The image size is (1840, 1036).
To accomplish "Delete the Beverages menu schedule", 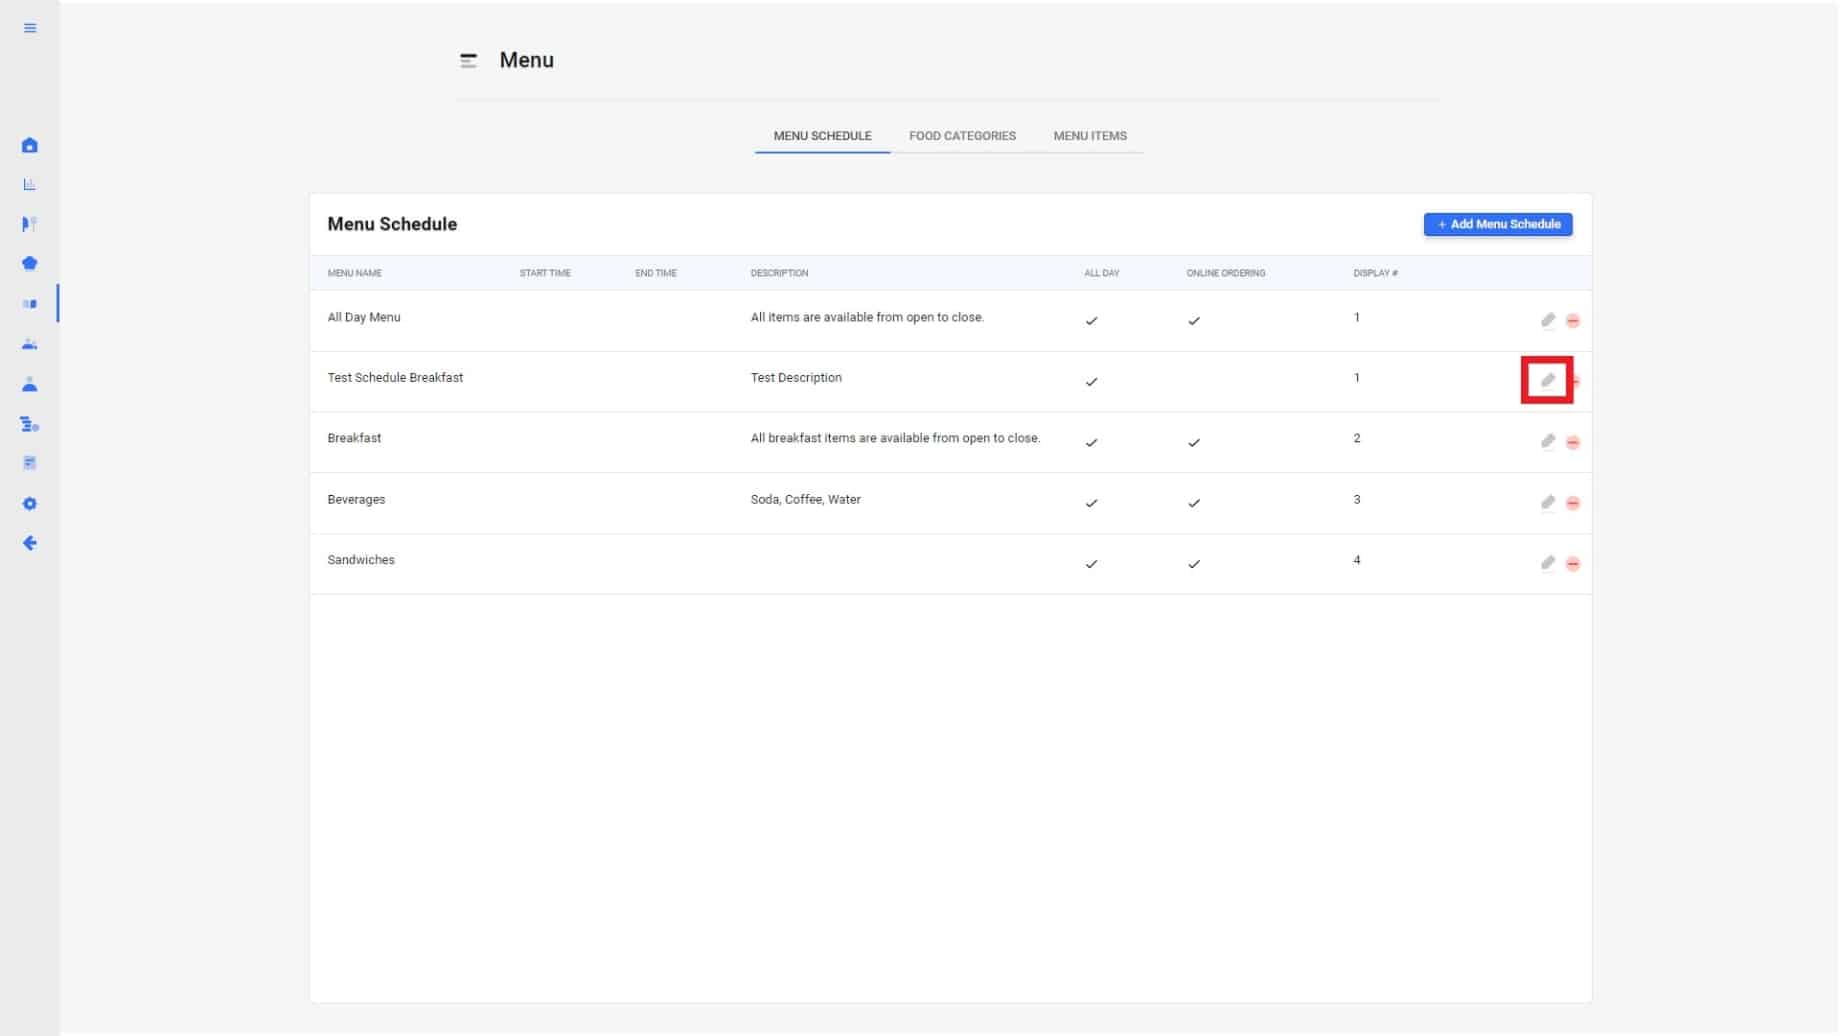I will point(1573,503).
